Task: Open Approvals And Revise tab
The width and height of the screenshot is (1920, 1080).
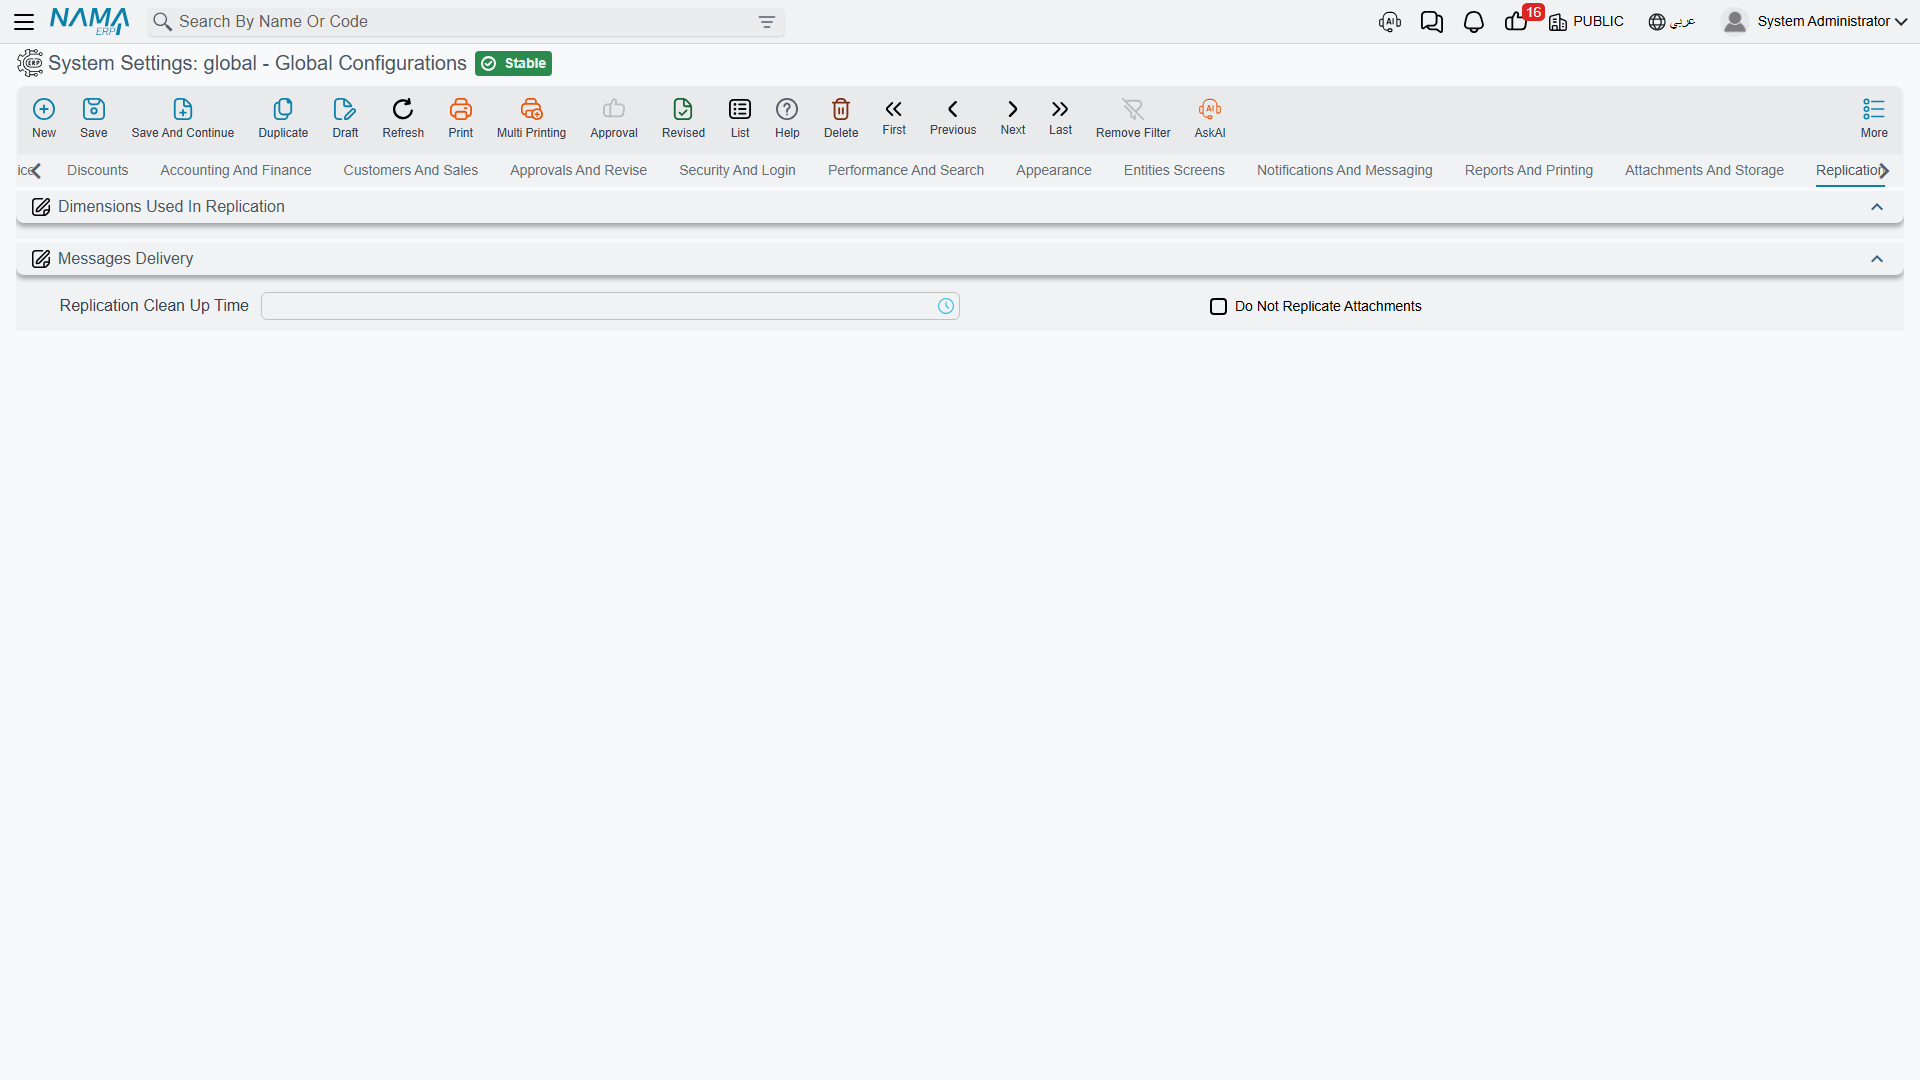Action: tap(578, 170)
